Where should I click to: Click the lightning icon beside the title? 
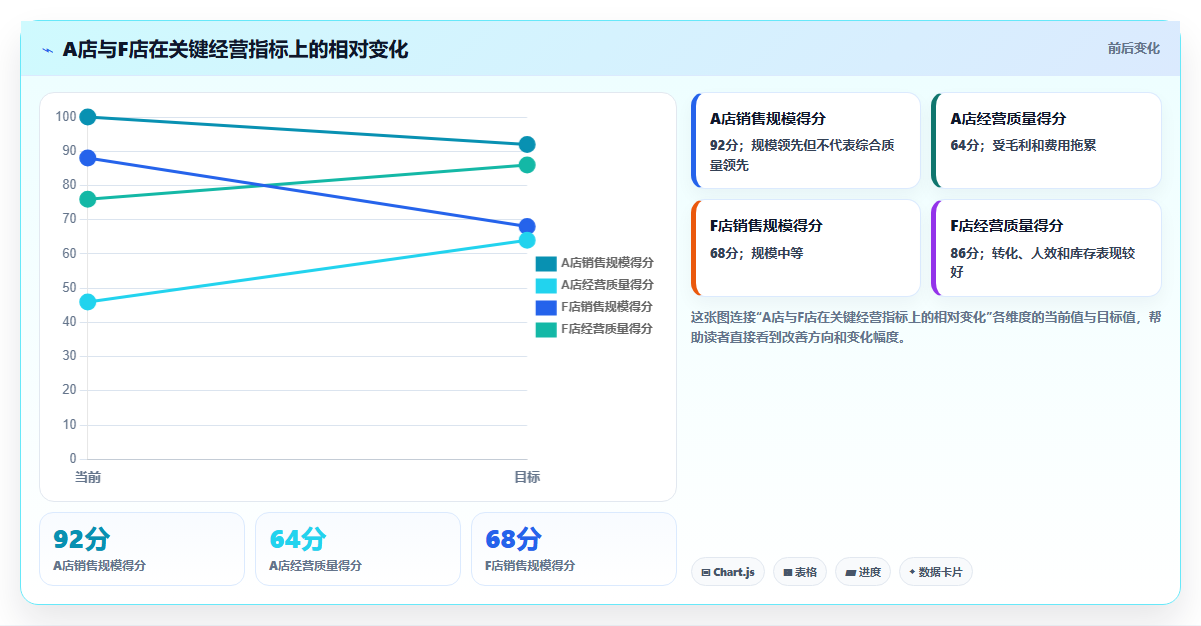[x=48, y=50]
